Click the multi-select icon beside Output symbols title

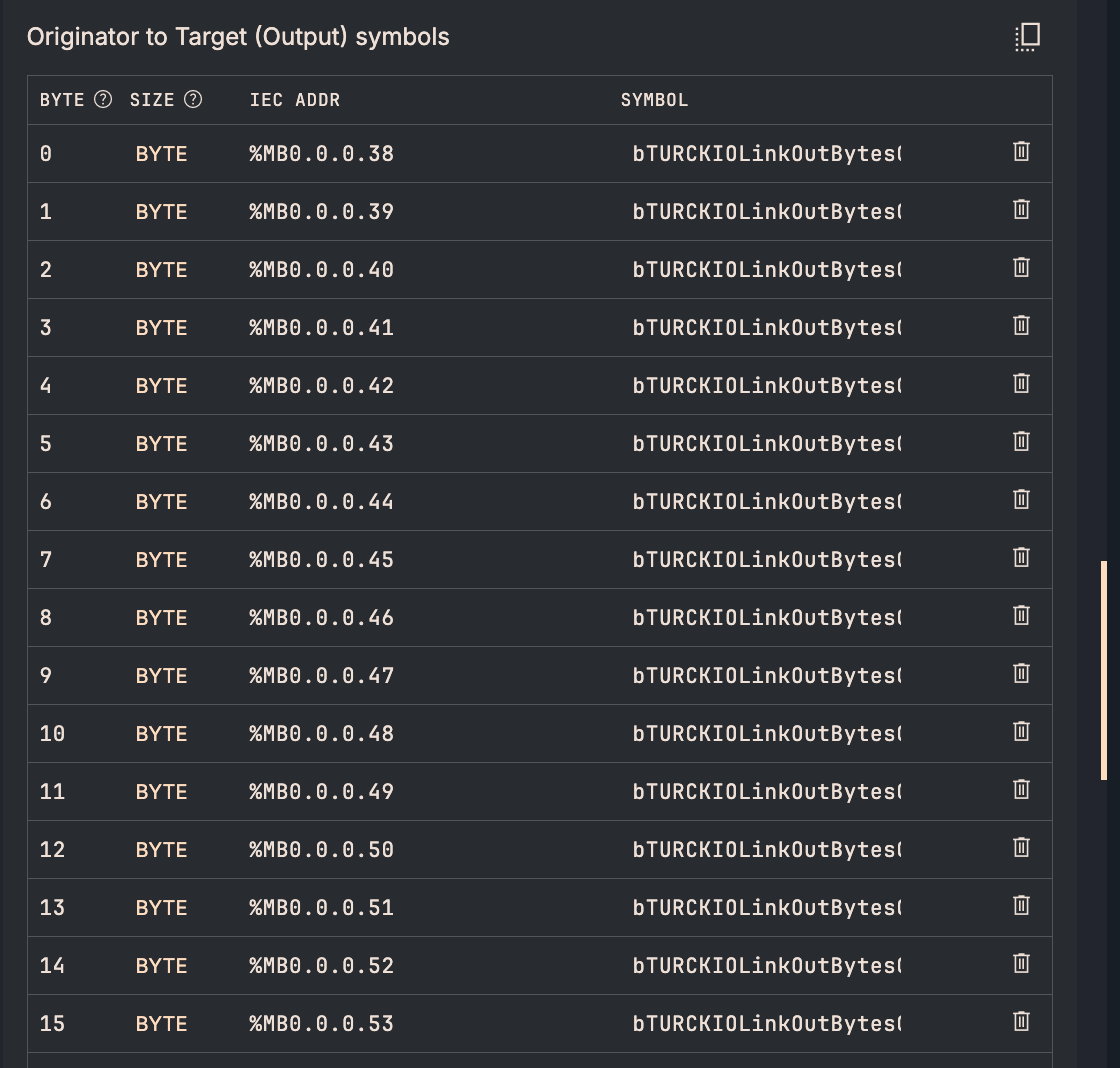click(1027, 37)
